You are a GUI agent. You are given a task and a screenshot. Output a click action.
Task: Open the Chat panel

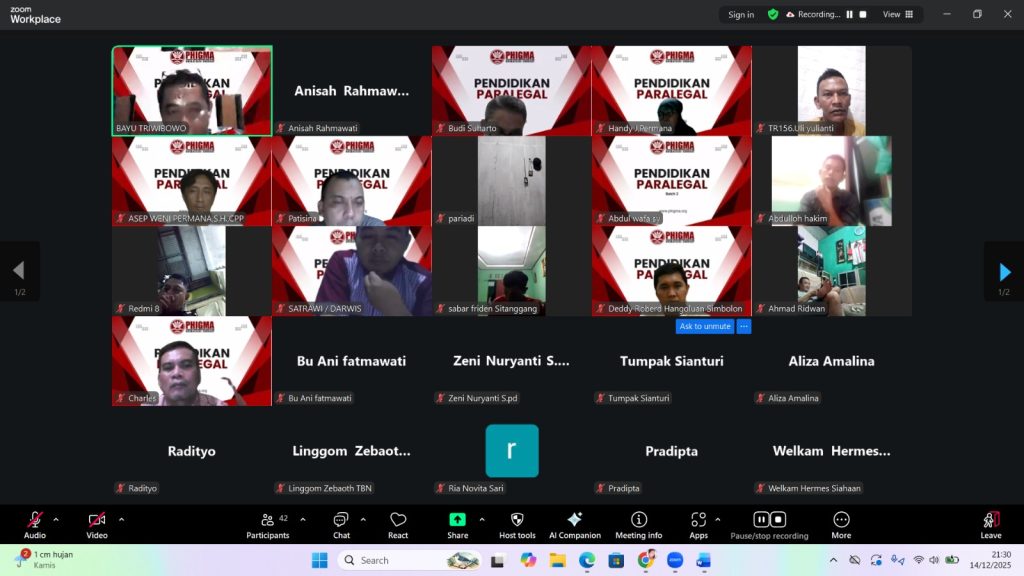point(341,520)
